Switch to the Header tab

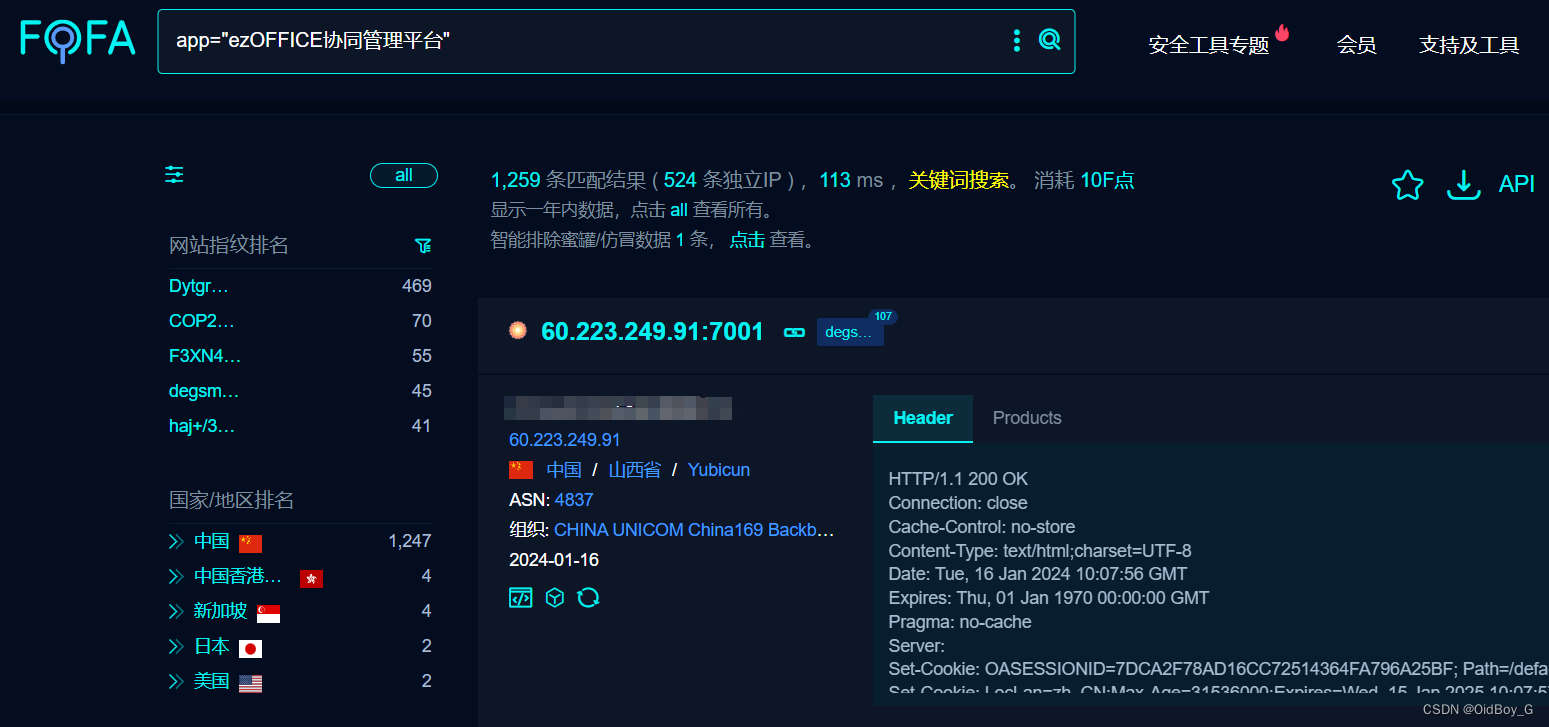[x=923, y=418]
